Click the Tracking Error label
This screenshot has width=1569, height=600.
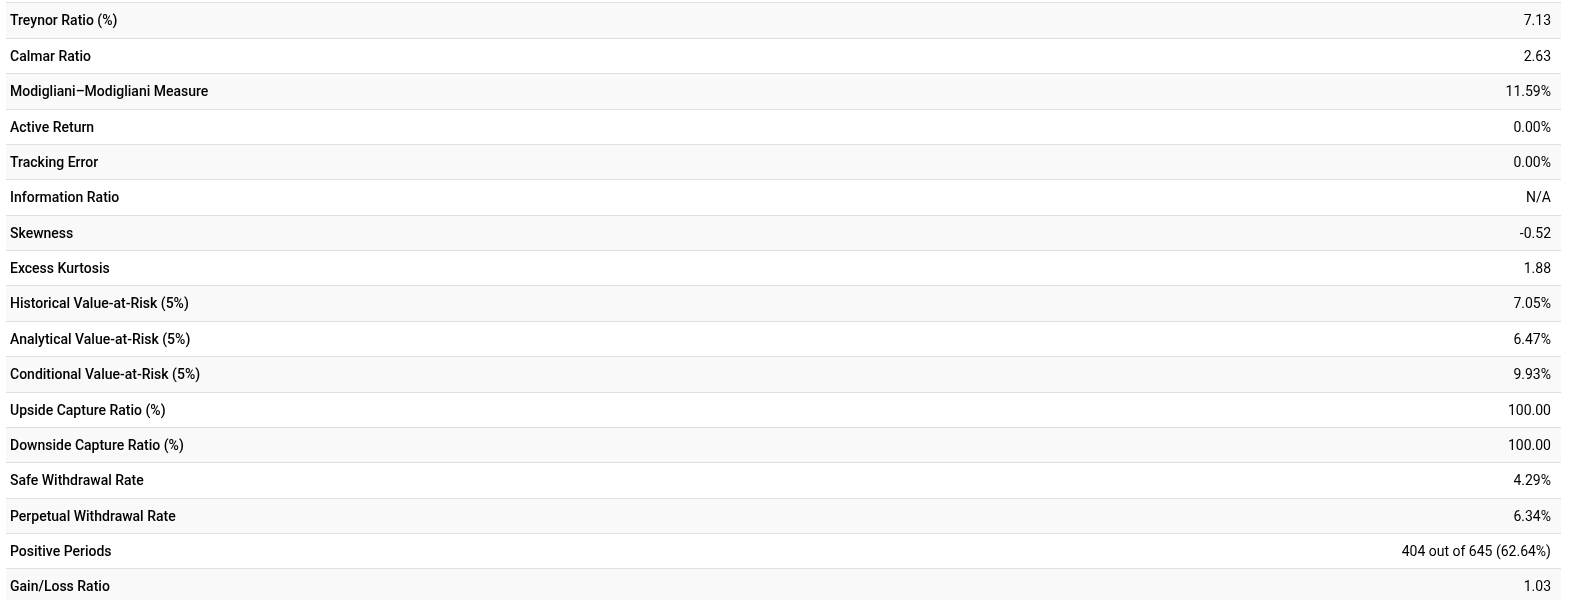[x=54, y=162]
